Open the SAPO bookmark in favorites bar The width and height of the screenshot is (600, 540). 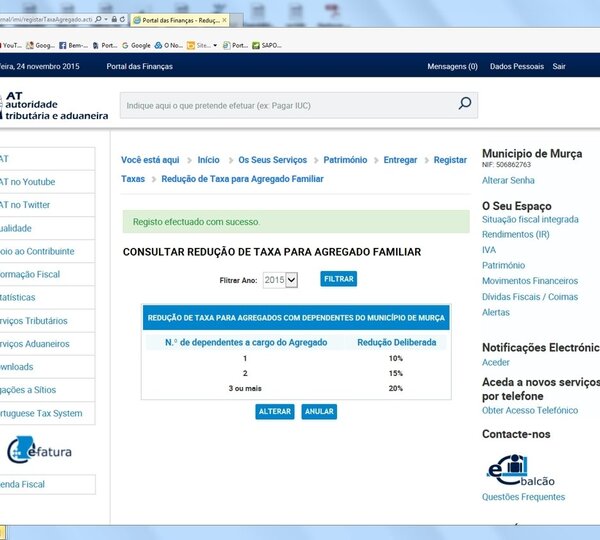(270, 45)
